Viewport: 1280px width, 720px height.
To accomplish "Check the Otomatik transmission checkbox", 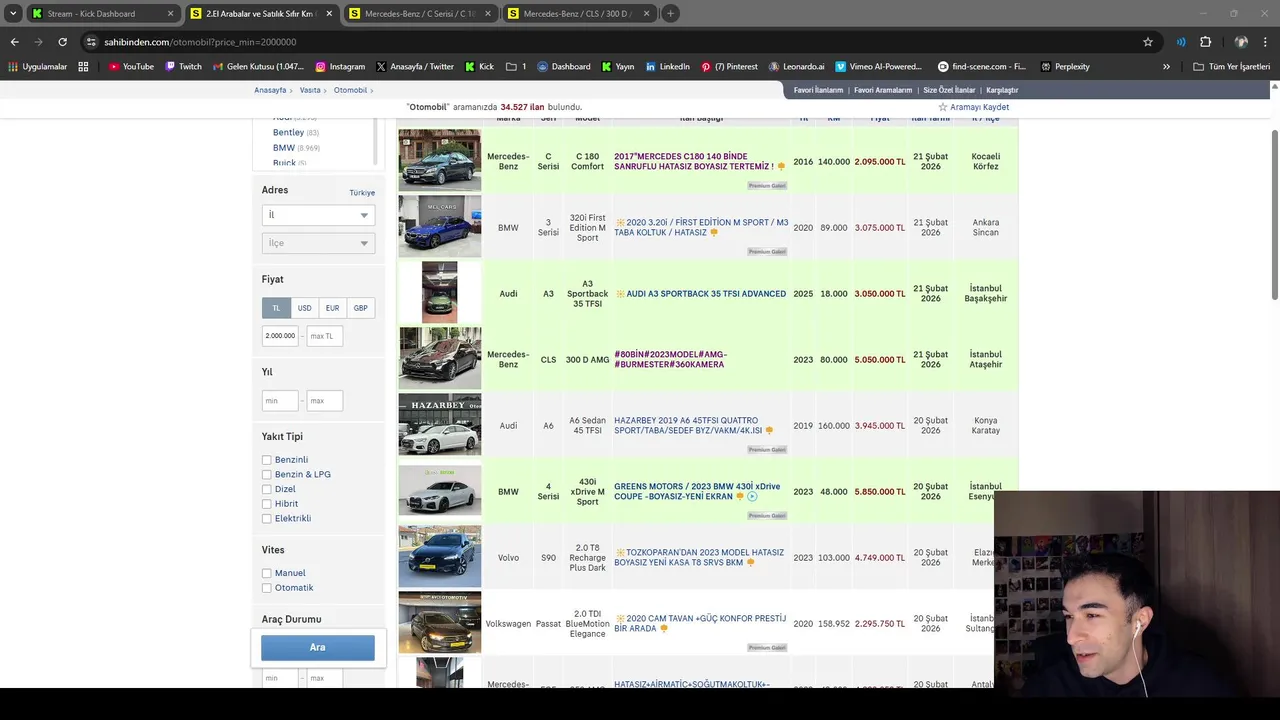I will click(267, 588).
